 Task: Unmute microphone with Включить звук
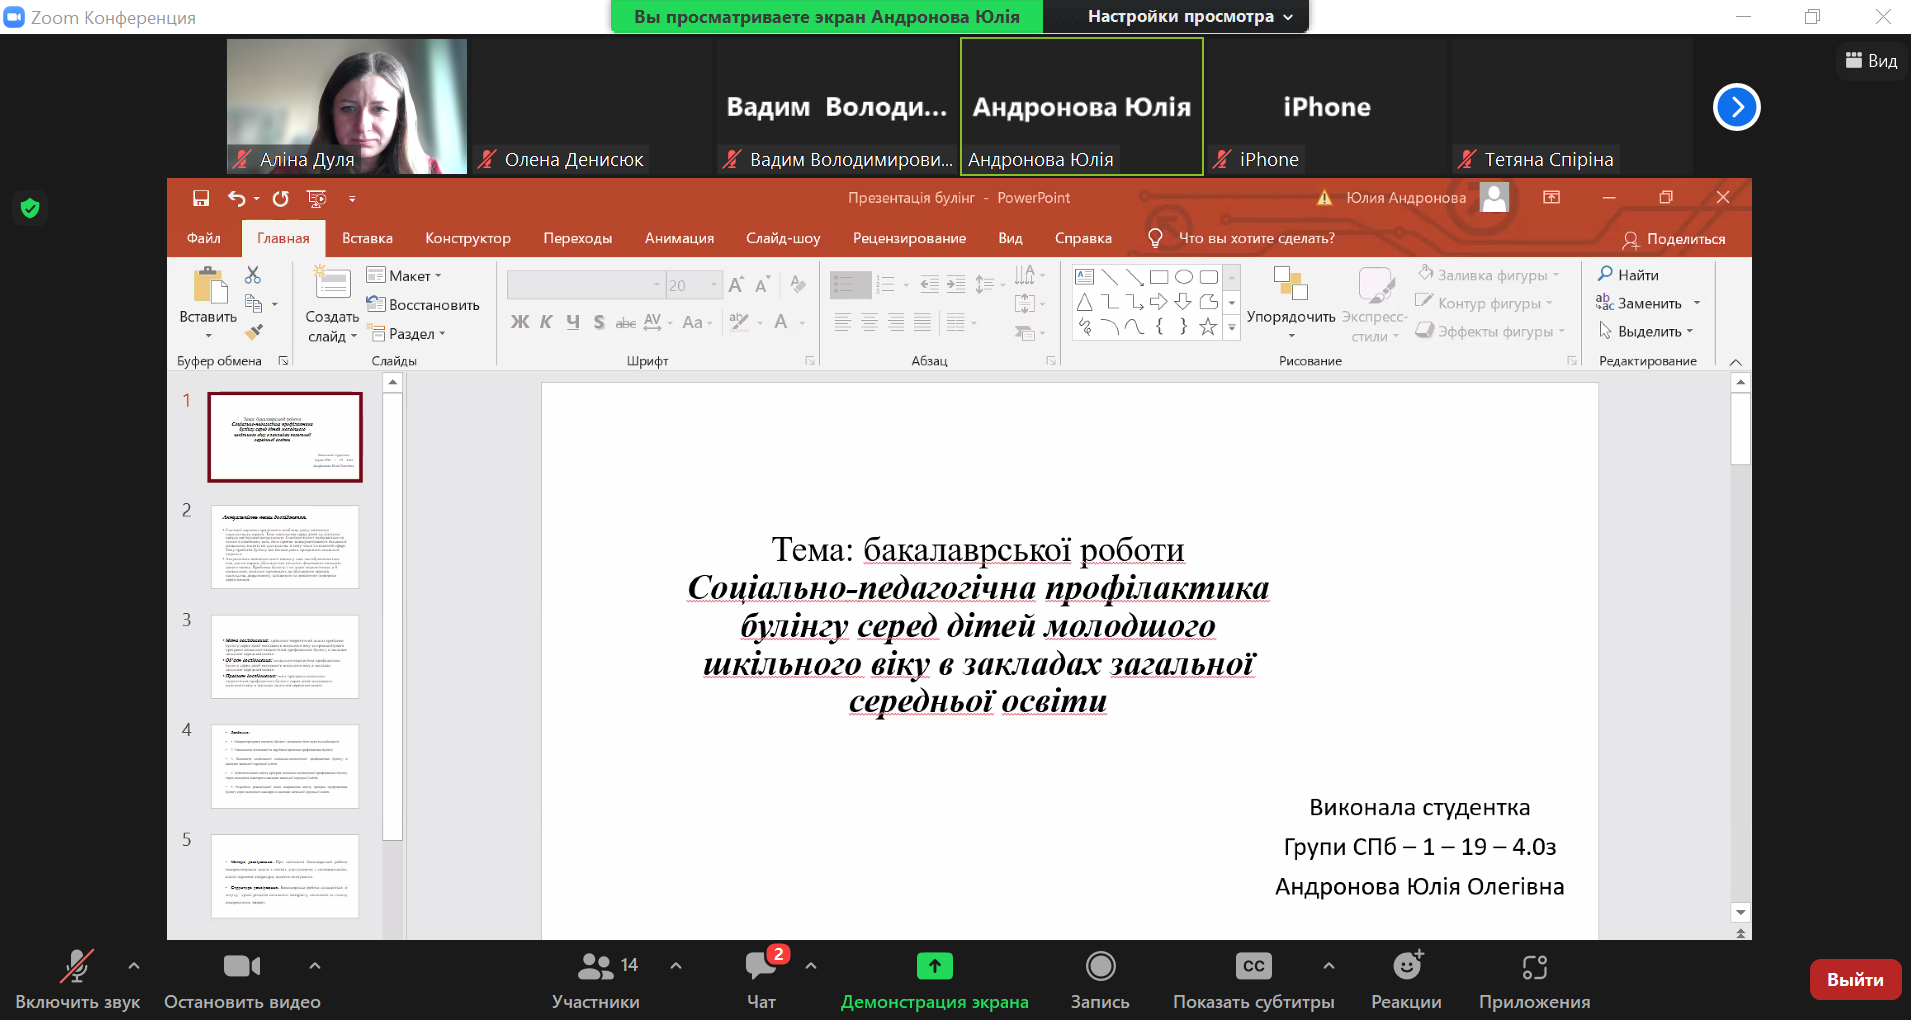click(77, 967)
